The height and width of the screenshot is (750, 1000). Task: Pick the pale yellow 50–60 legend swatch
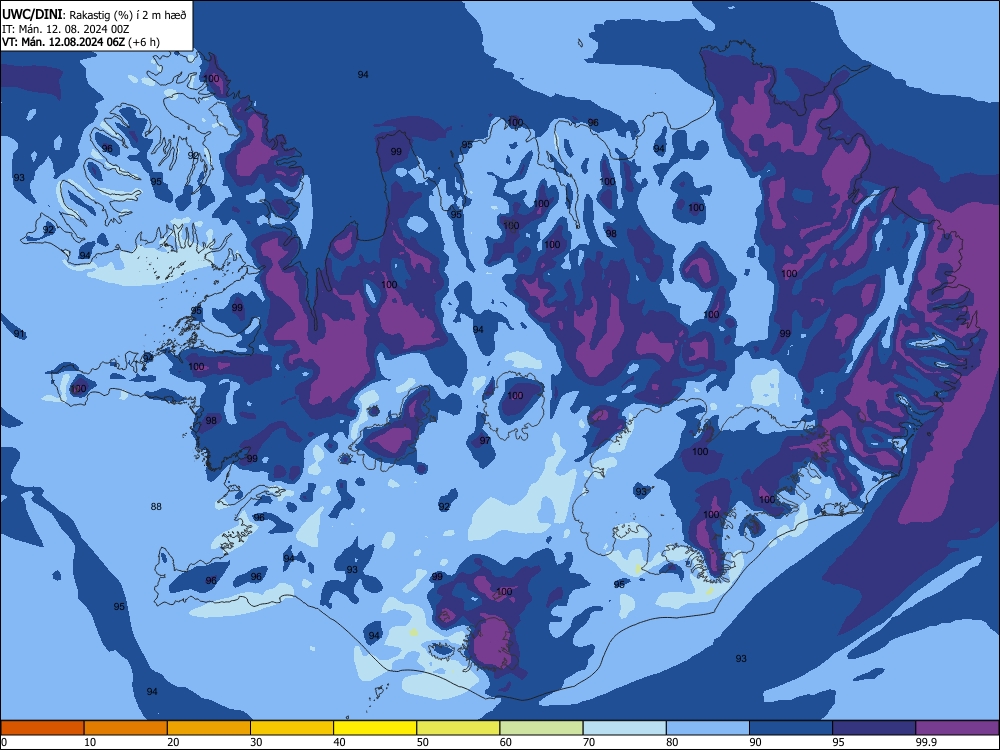tap(459, 728)
